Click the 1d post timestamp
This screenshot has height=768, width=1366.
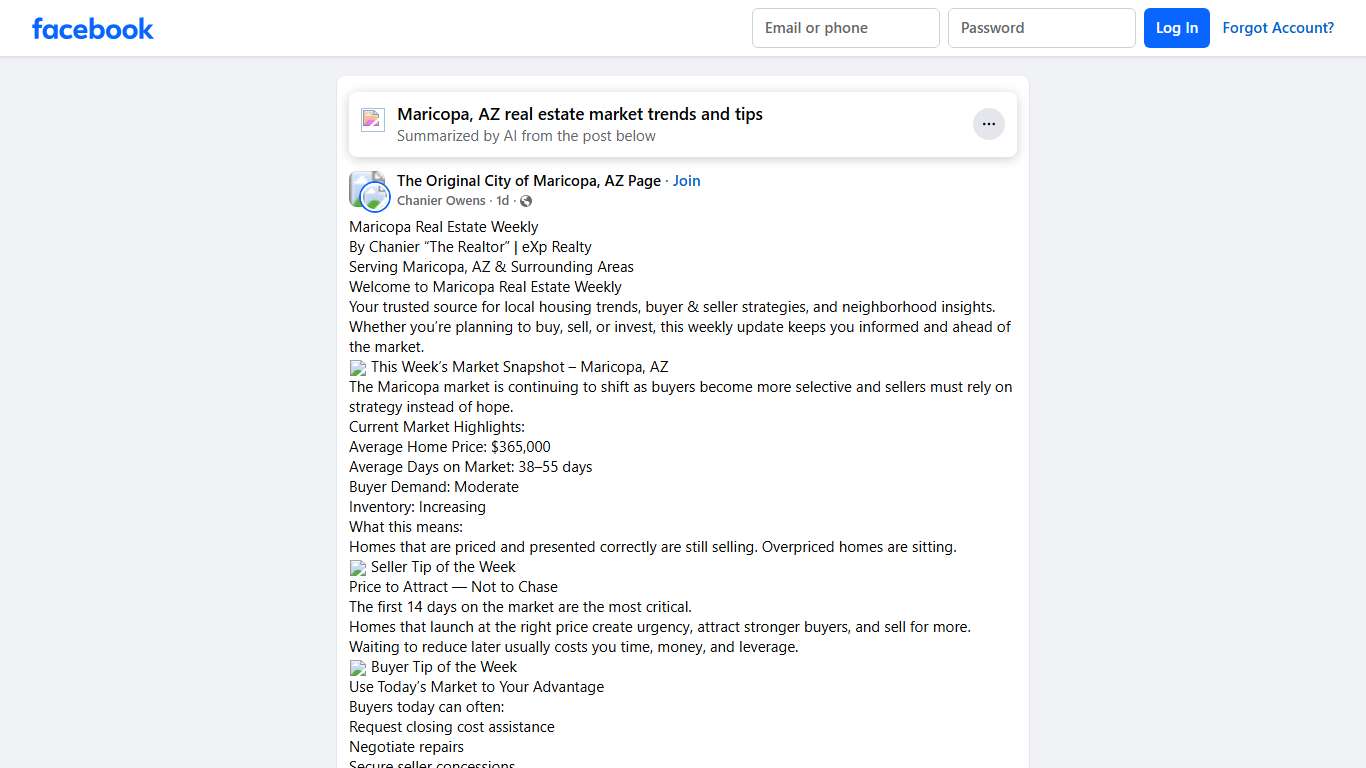click(x=502, y=201)
